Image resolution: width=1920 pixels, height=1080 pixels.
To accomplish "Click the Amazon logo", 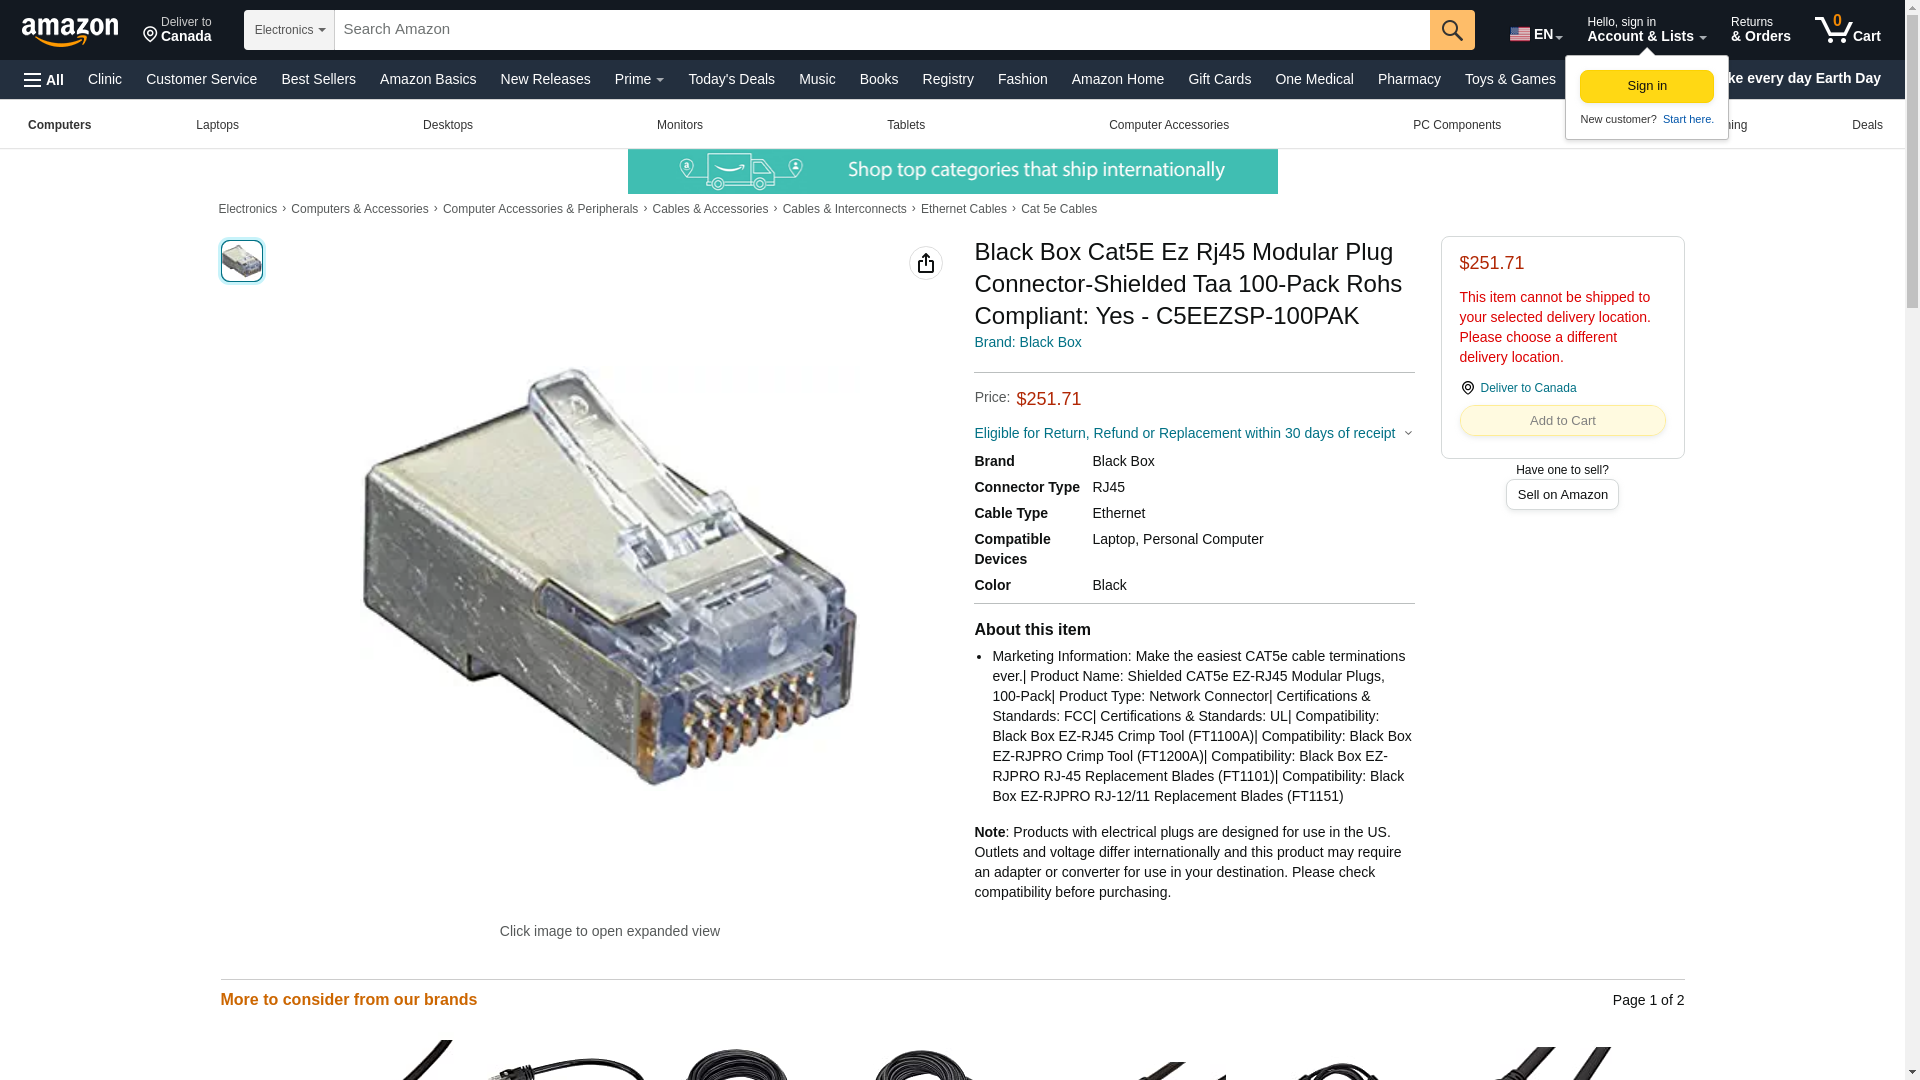I will [70, 31].
